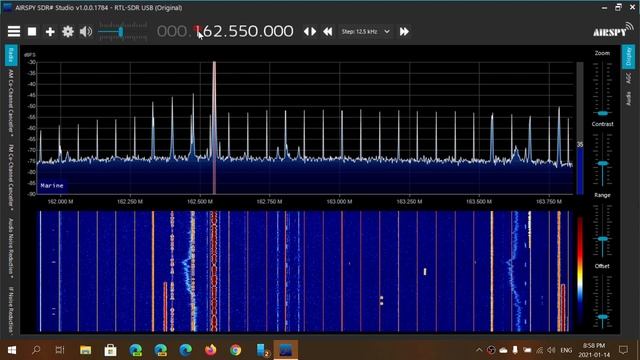Switch to the Audio tab on the right edge
The height and width of the screenshot is (360, 640).
(629, 98)
